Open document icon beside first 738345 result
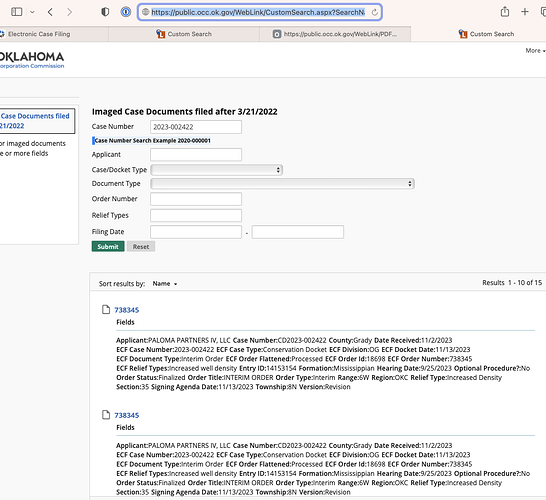Screen dimensions: 546x500 [106, 309]
